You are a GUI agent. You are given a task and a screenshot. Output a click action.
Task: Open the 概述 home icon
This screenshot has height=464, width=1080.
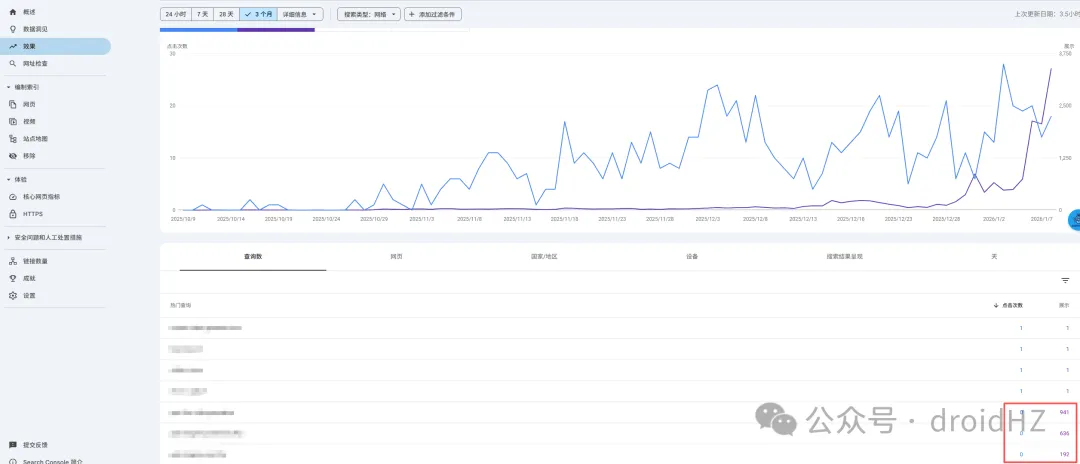point(13,12)
